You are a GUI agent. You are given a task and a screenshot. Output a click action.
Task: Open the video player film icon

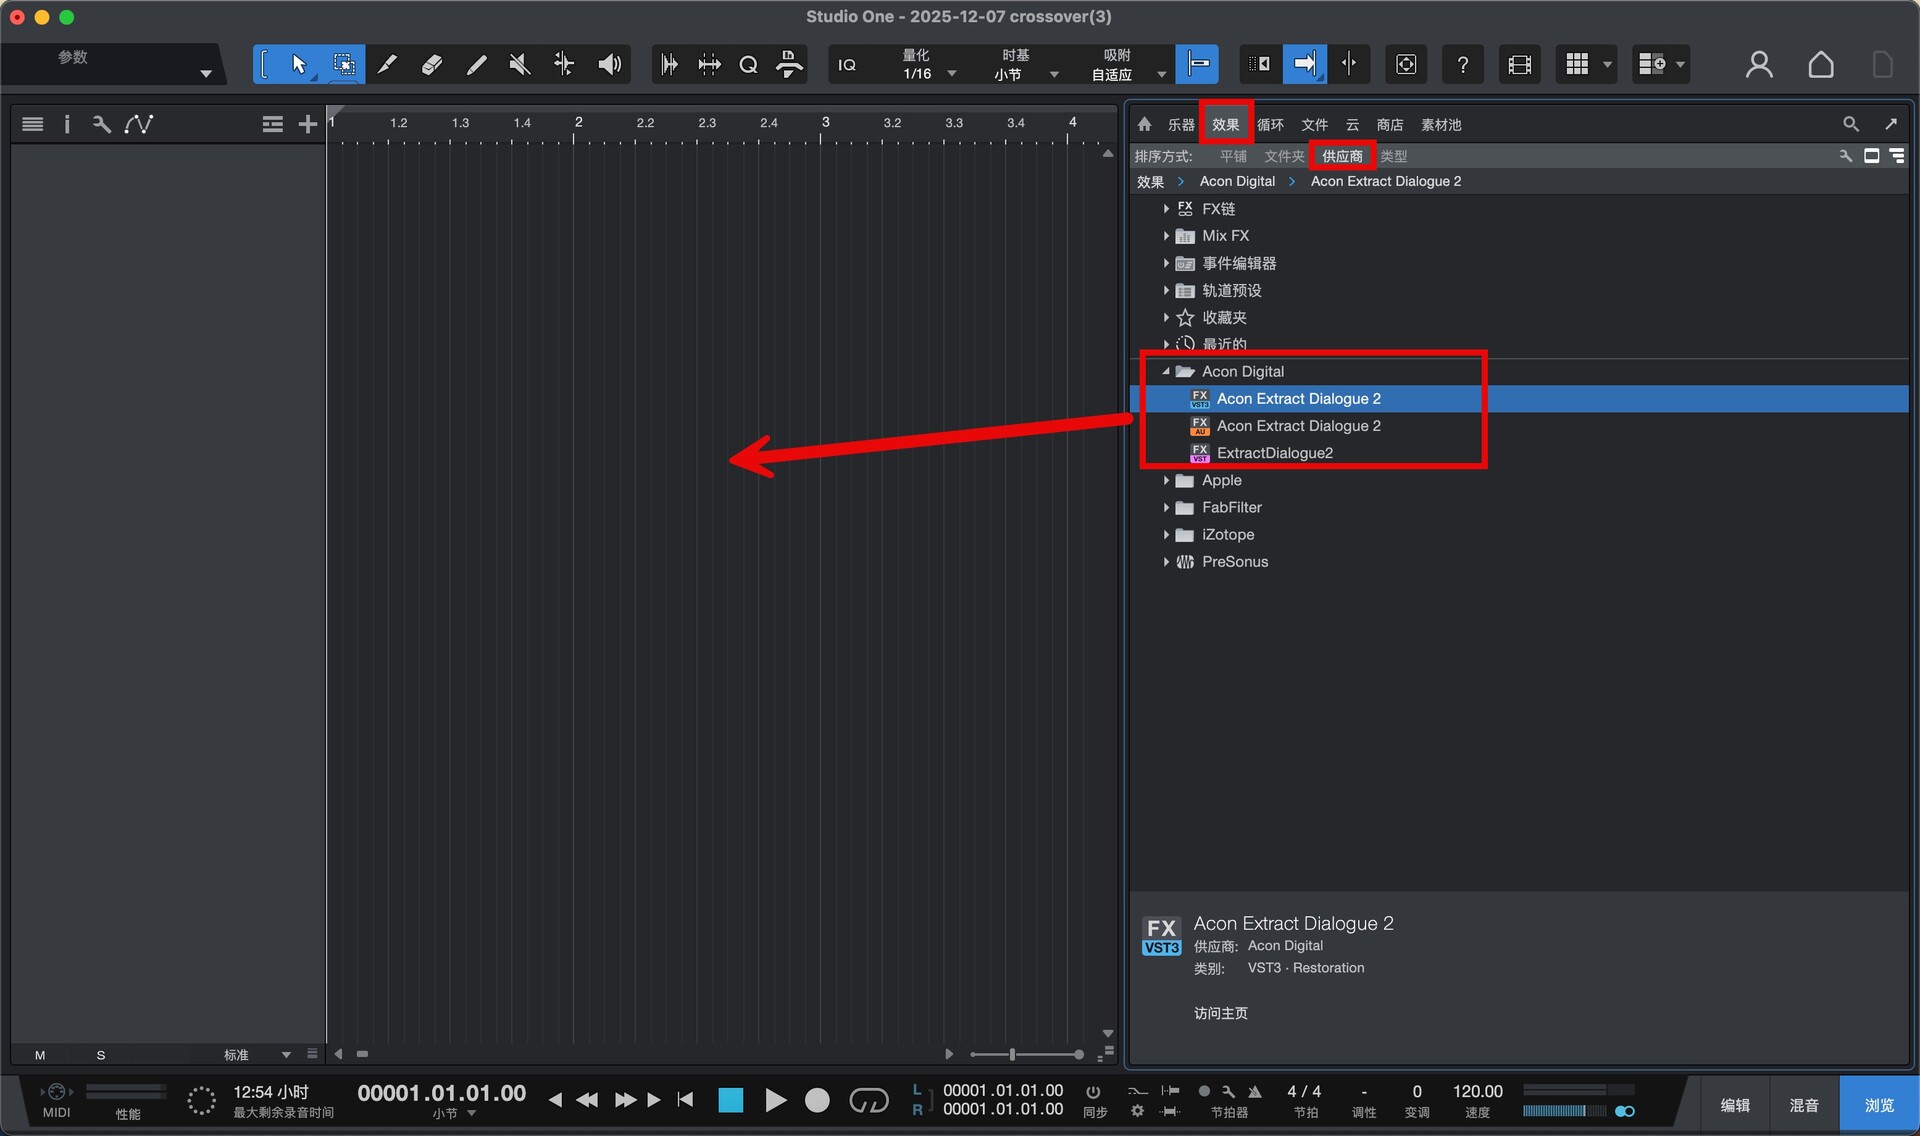pyautogui.click(x=1519, y=65)
